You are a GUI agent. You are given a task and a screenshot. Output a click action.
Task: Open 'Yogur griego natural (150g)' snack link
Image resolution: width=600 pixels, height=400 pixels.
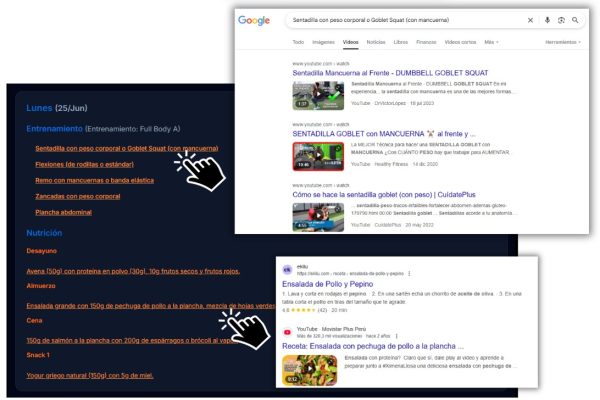click(90, 376)
